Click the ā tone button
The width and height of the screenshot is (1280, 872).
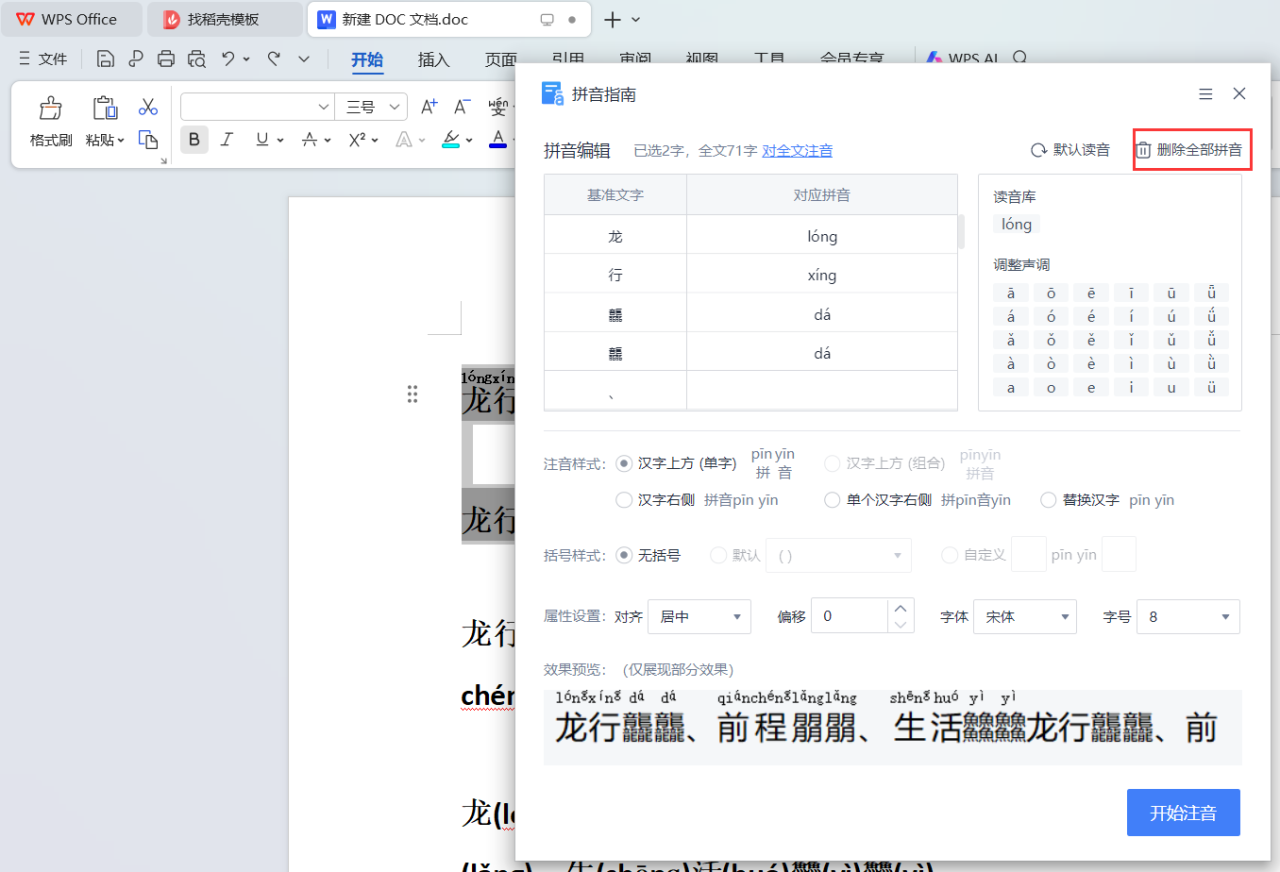[x=1011, y=293]
